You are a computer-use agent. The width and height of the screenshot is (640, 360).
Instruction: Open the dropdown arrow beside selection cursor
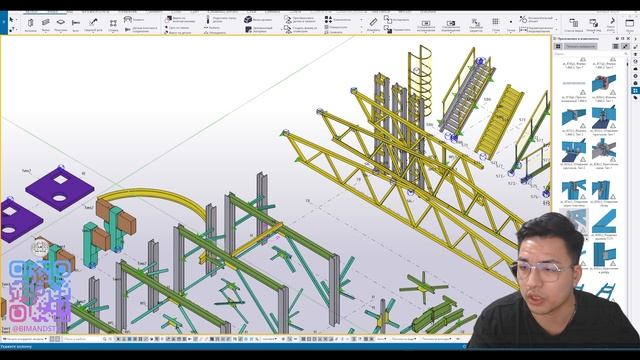click(x=17, y=20)
